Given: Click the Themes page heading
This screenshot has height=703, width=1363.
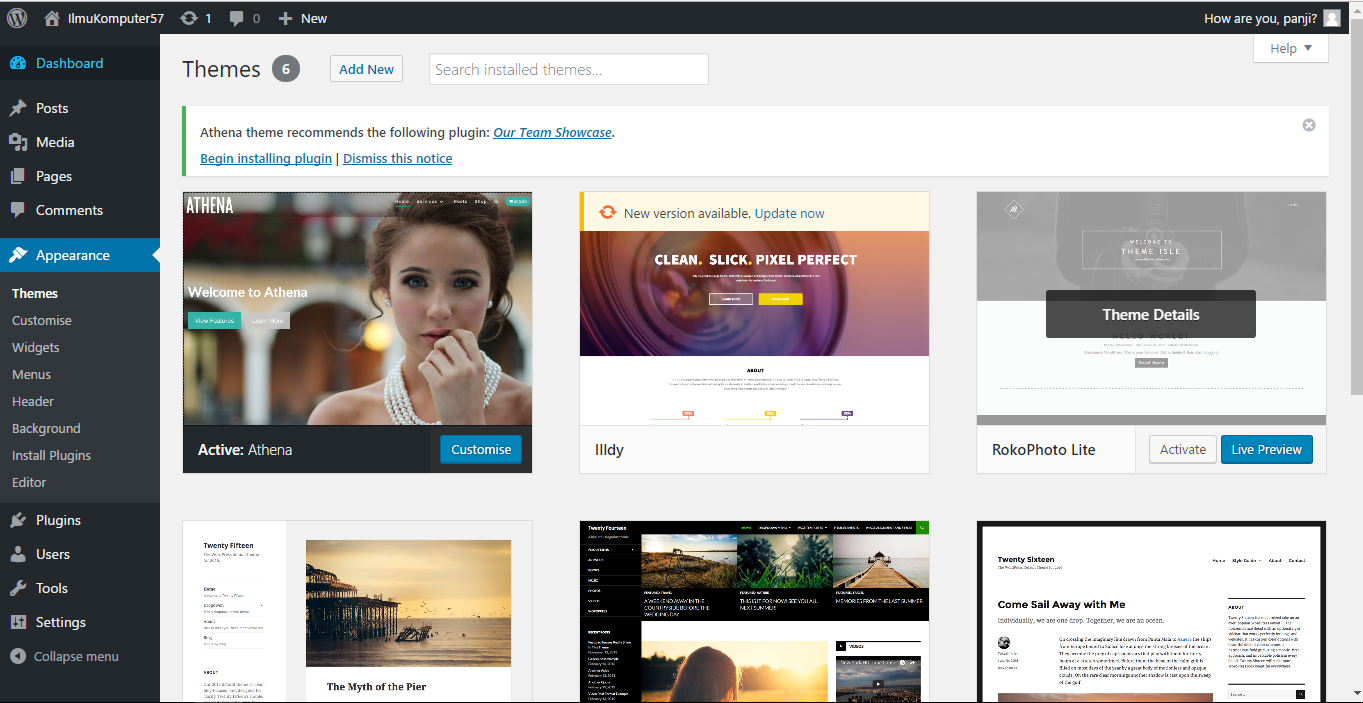Looking at the screenshot, I should pyautogui.click(x=221, y=69).
